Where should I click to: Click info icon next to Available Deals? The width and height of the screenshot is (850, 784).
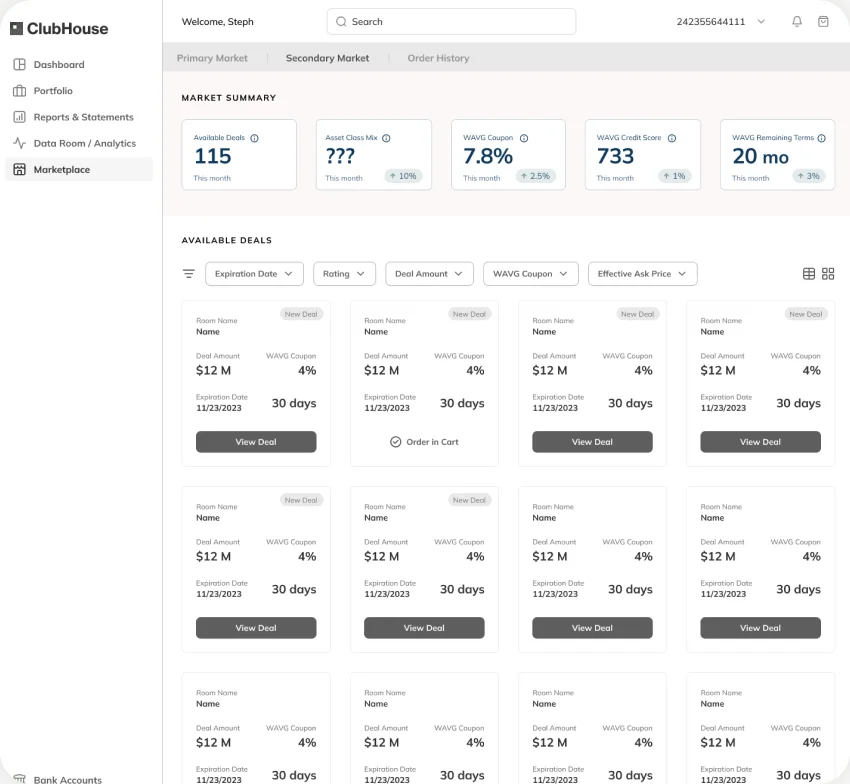(254, 138)
